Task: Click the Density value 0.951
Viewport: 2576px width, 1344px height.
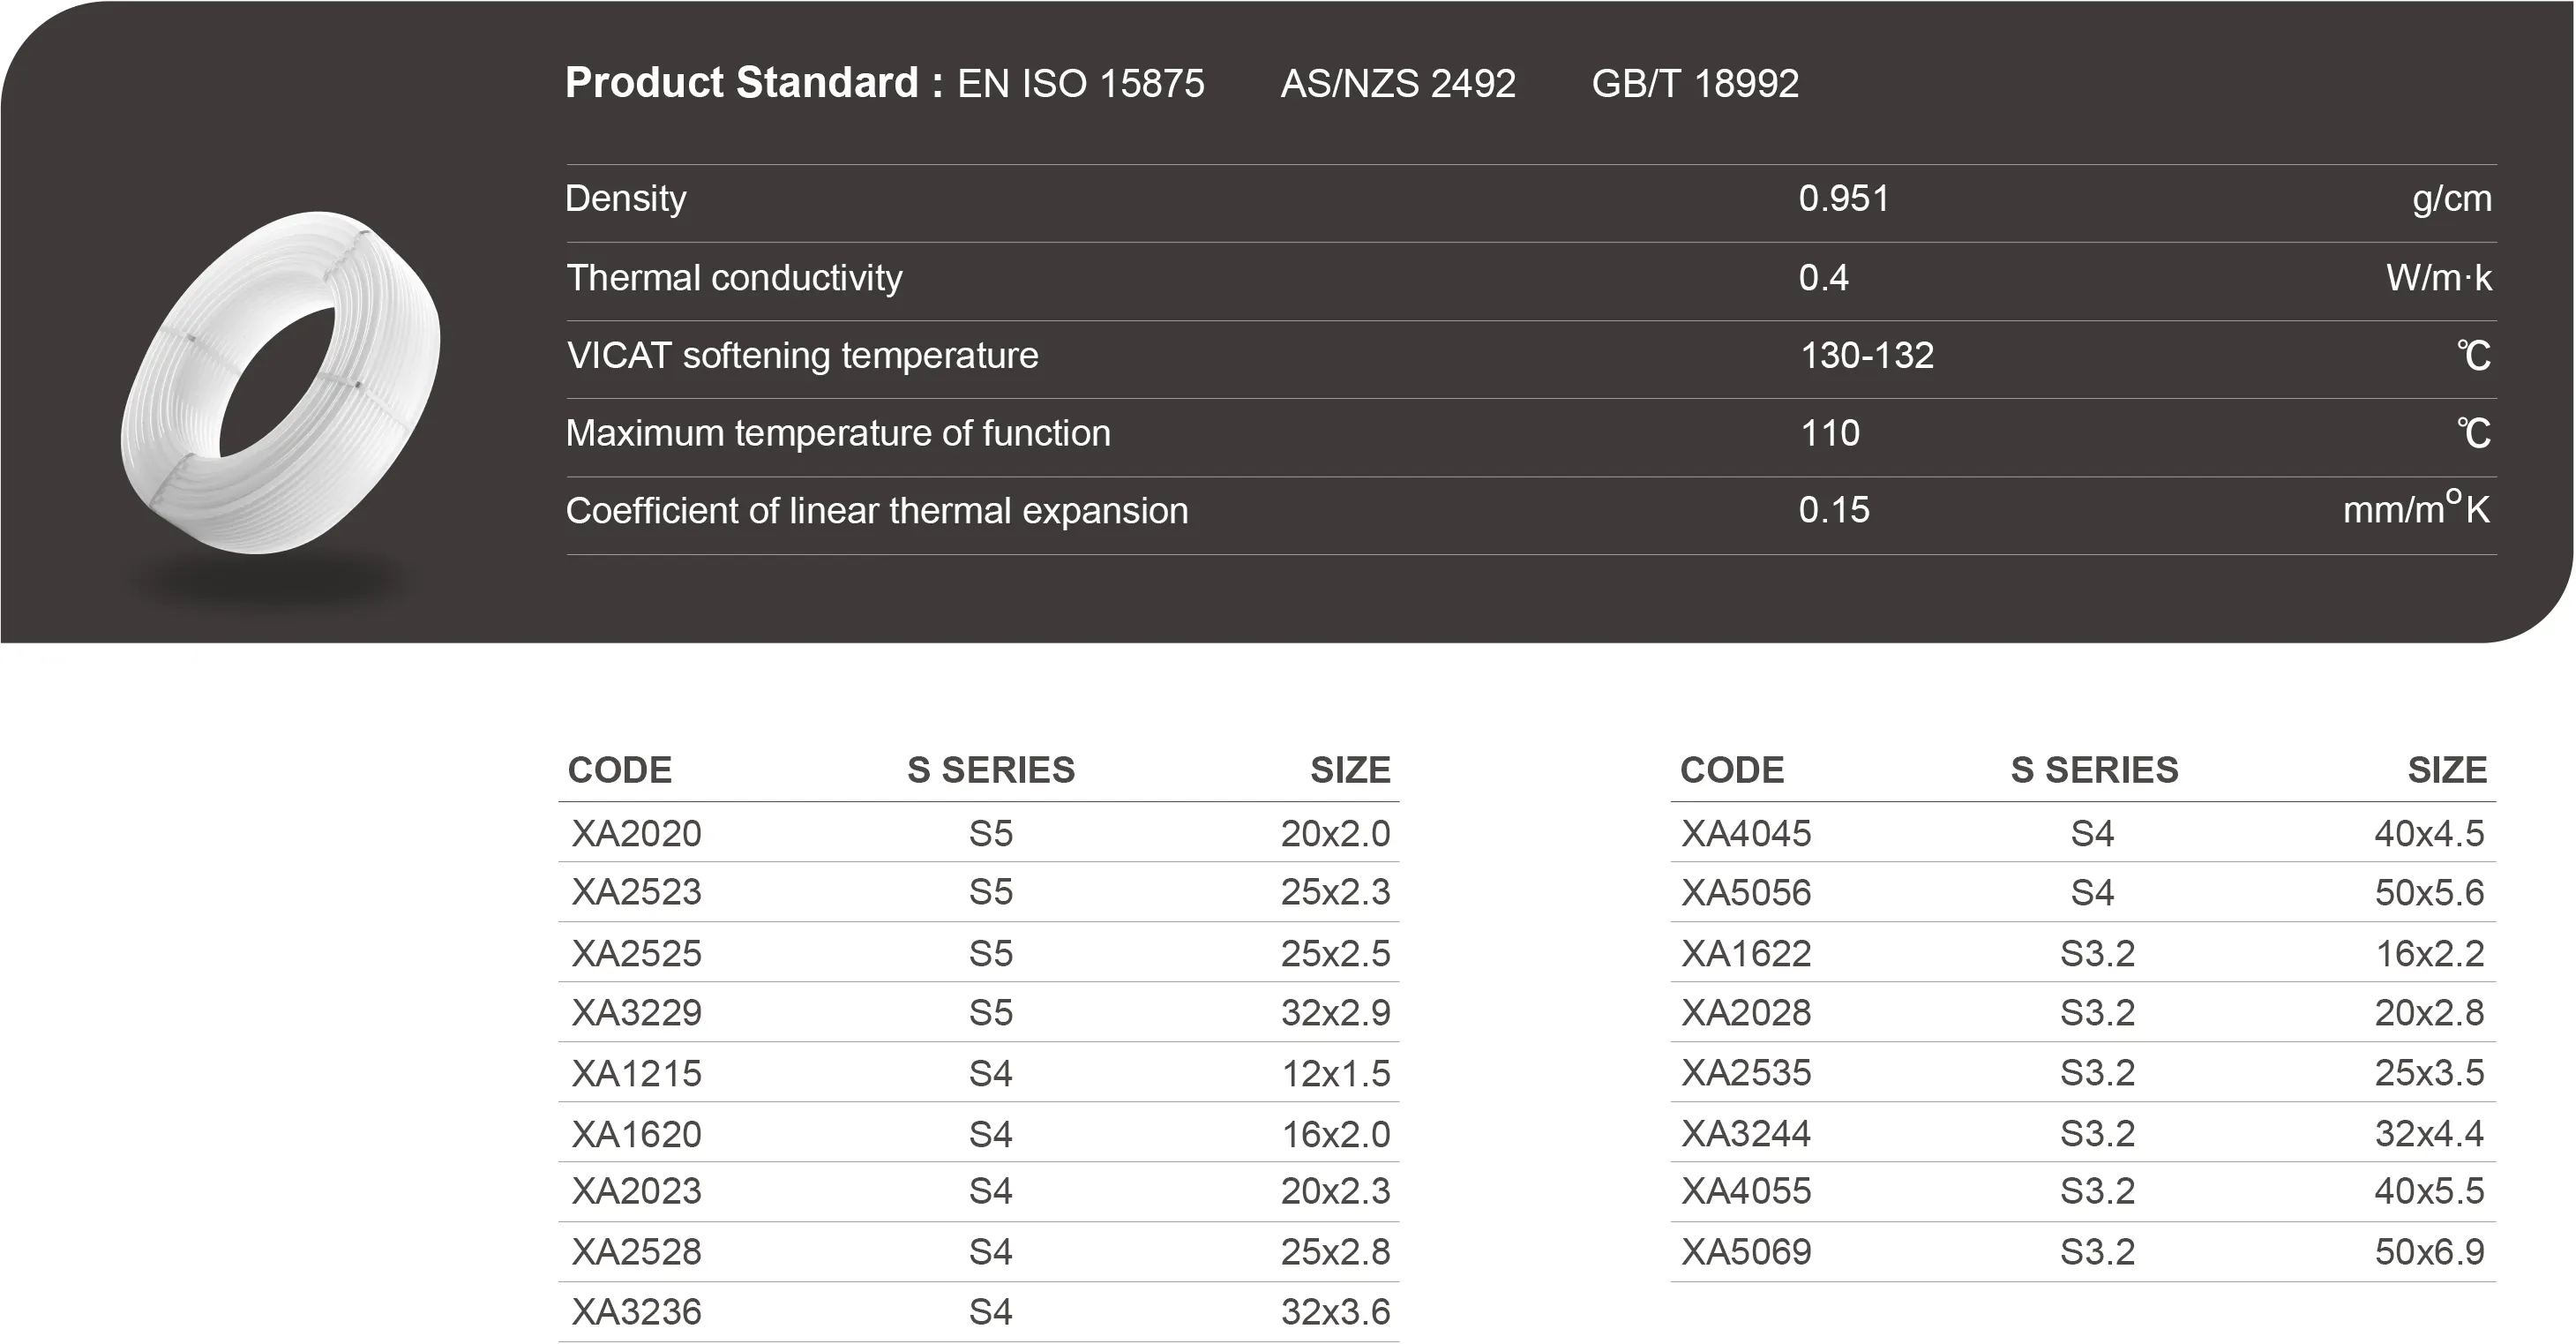Action: click(1843, 198)
